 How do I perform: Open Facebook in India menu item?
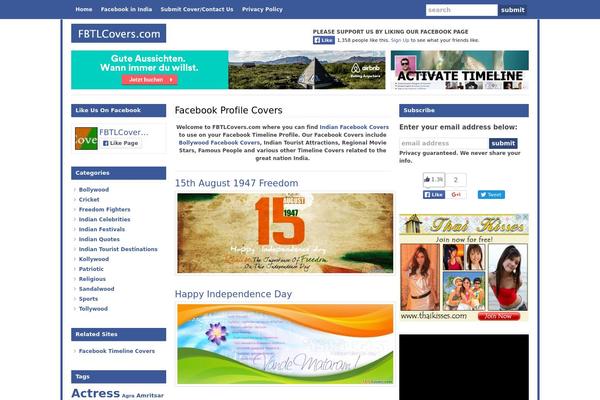126,9
